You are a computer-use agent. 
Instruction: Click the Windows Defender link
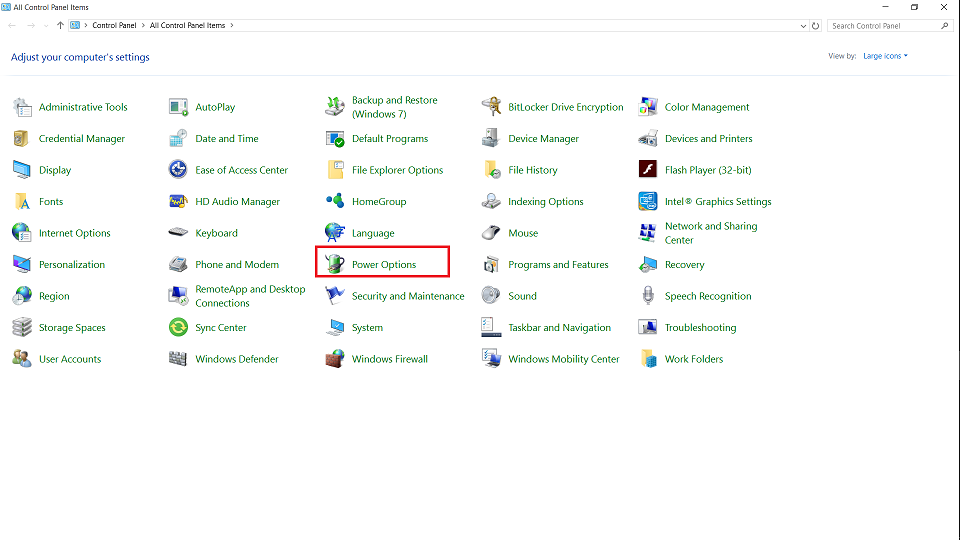(x=237, y=359)
